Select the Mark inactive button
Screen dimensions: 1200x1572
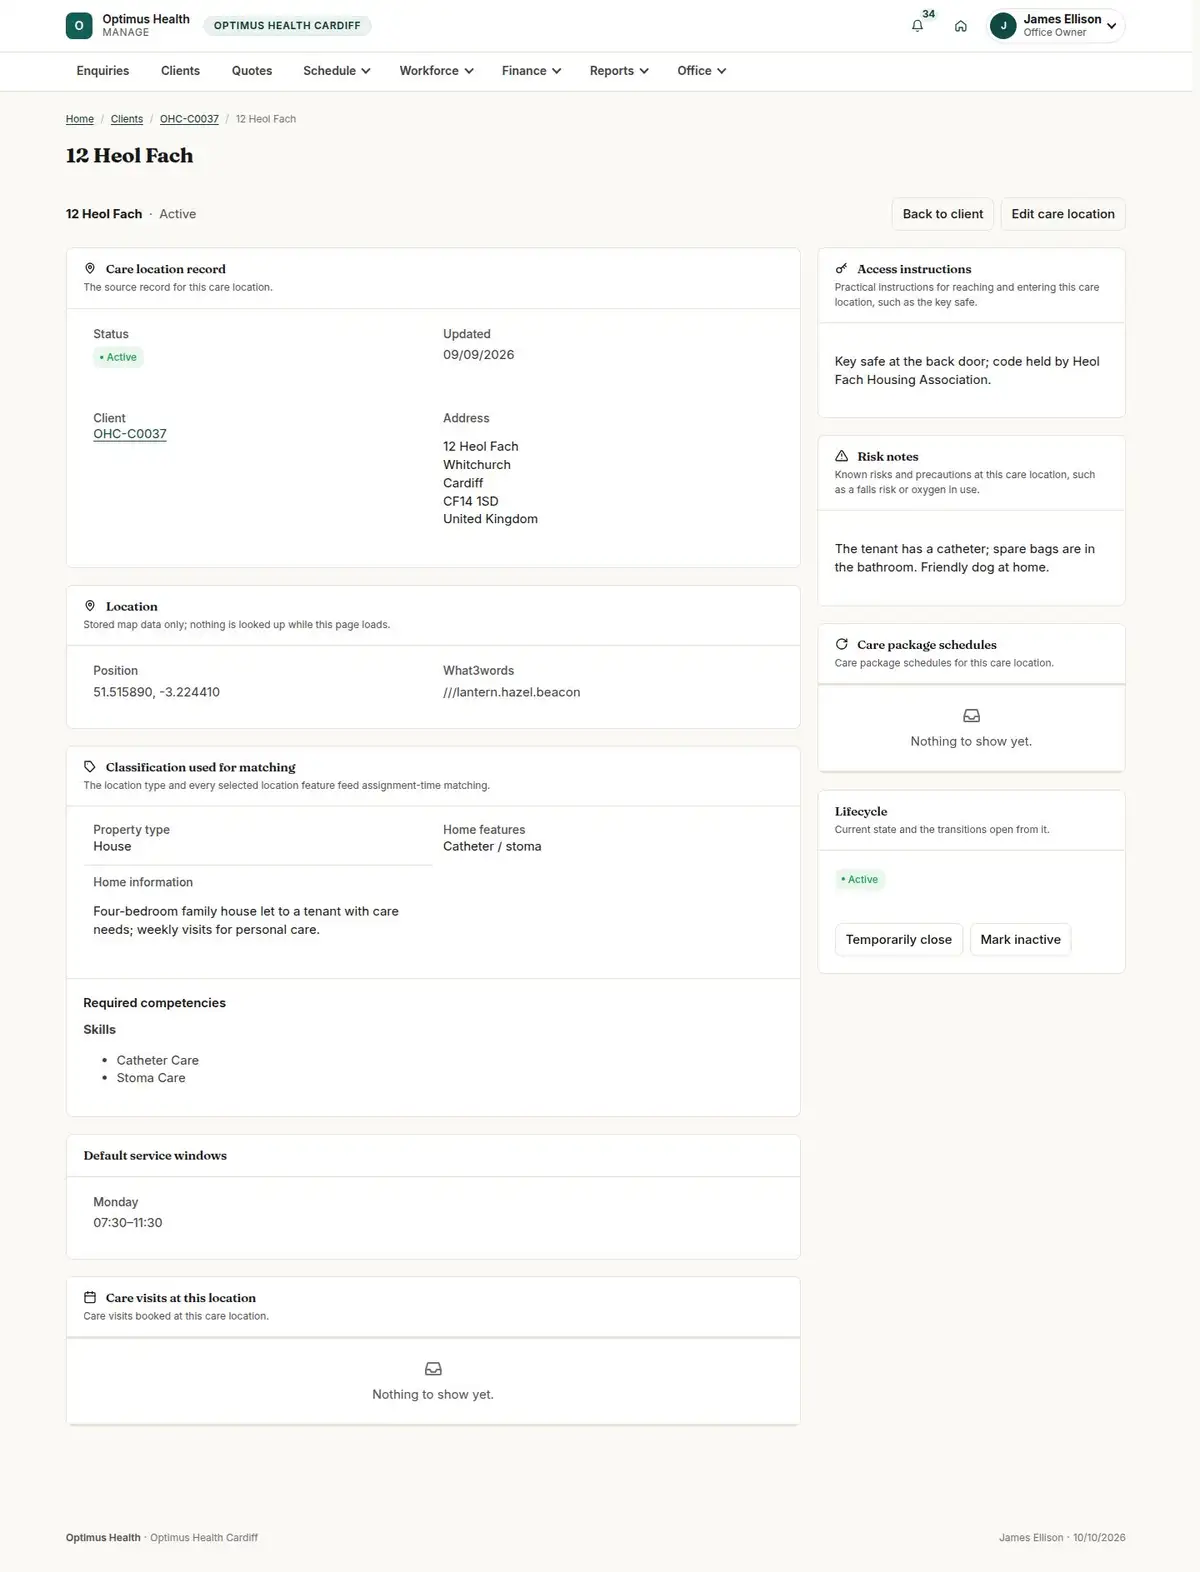point(1020,940)
